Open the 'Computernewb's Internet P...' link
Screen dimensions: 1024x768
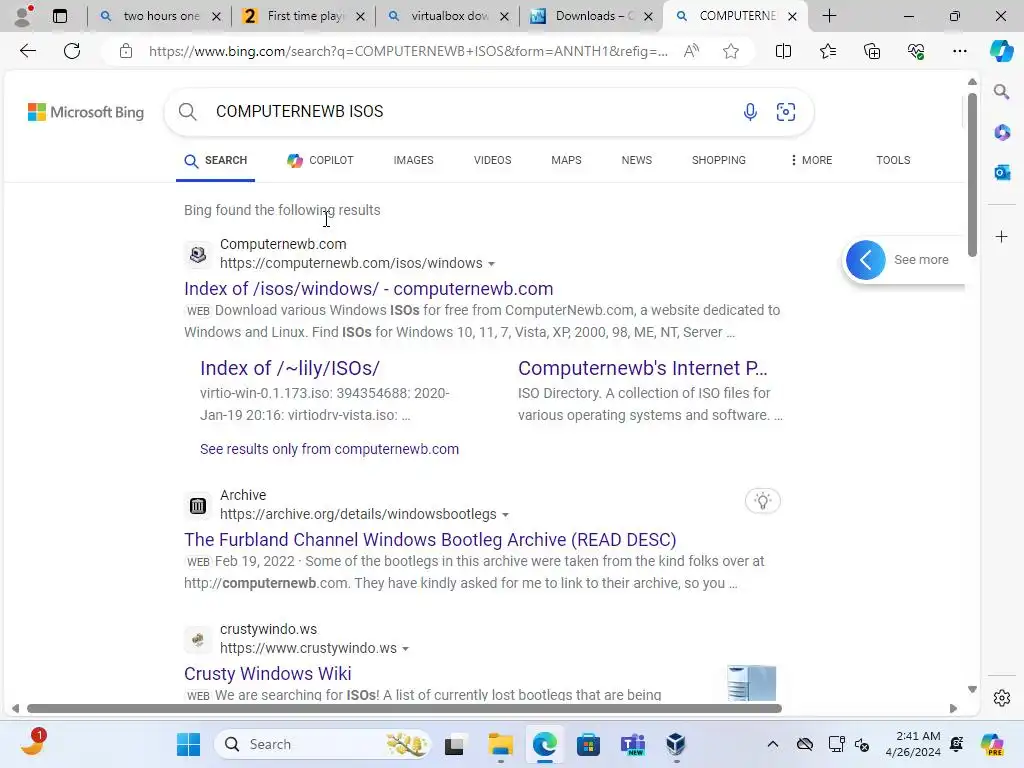pyautogui.click(x=643, y=368)
